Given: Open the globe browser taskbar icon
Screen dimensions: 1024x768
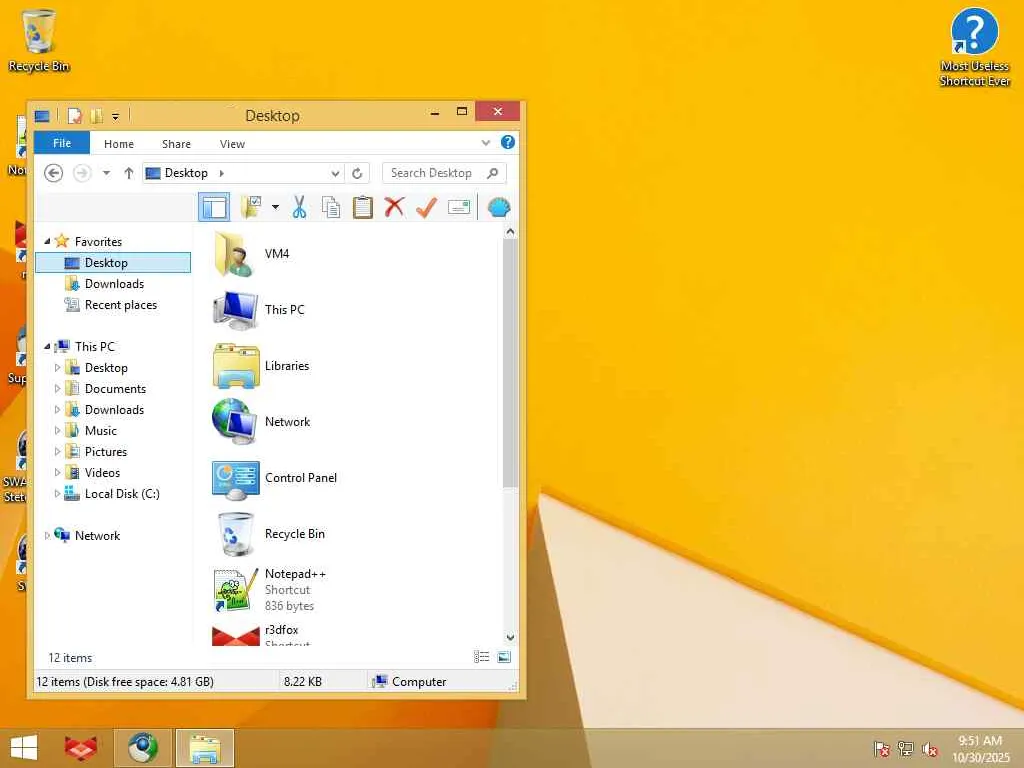Looking at the screenshot, I should (x=143, y=748).
